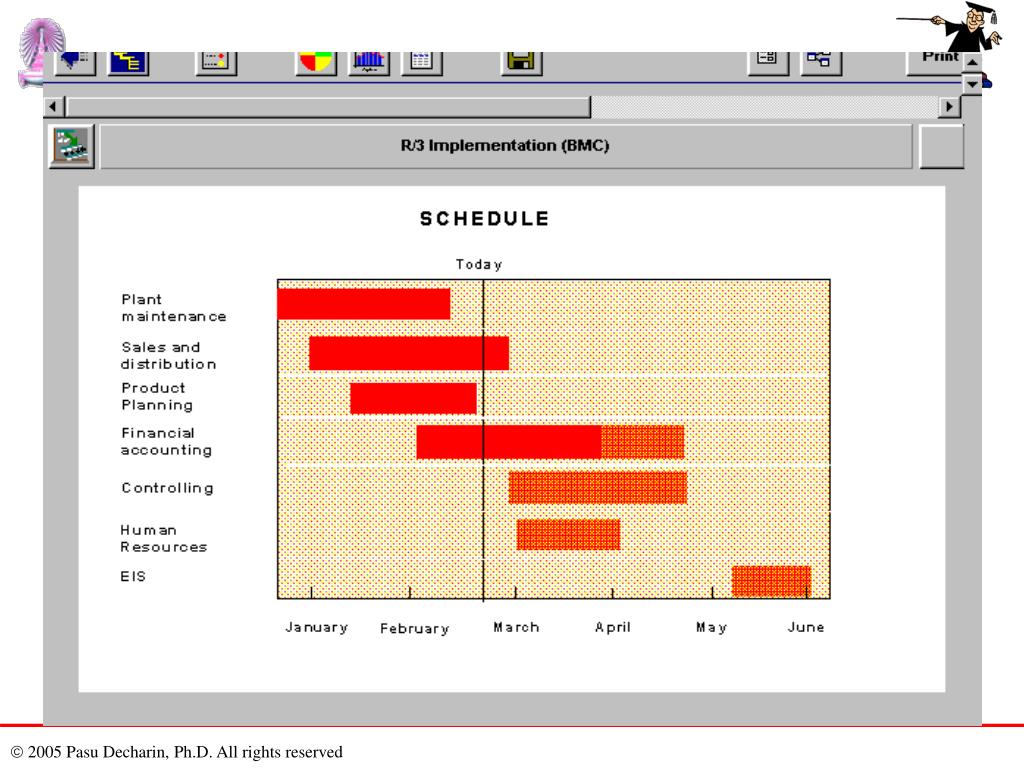The image size is (1024, 768).
Task: Click the 'Financial accounting' row label
Action: pos(167,441)
